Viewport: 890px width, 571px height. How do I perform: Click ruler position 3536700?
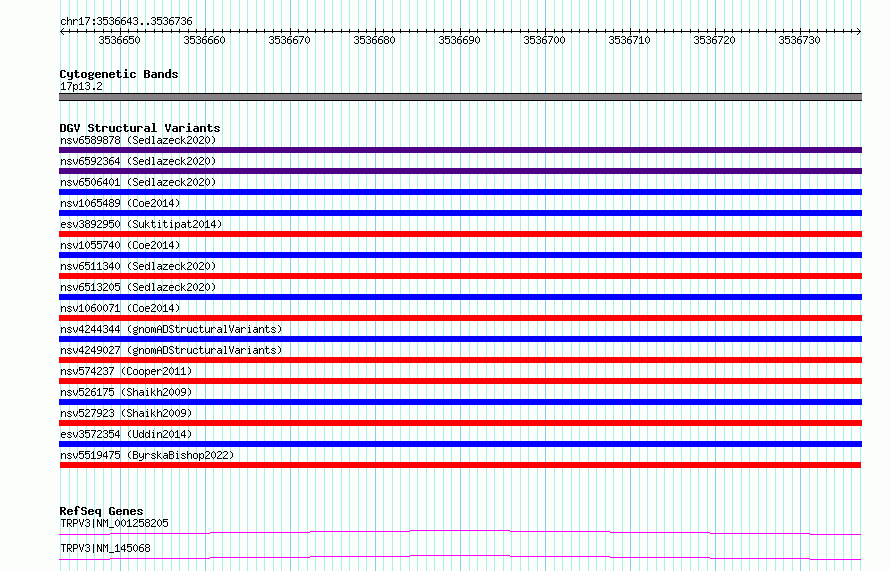544,40
